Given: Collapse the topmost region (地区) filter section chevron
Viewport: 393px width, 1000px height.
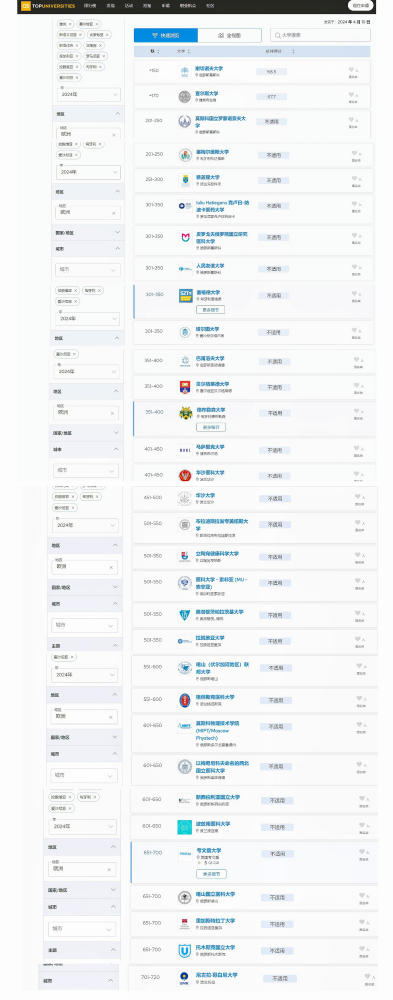Looking at the screenshot, I should (117, 114).
